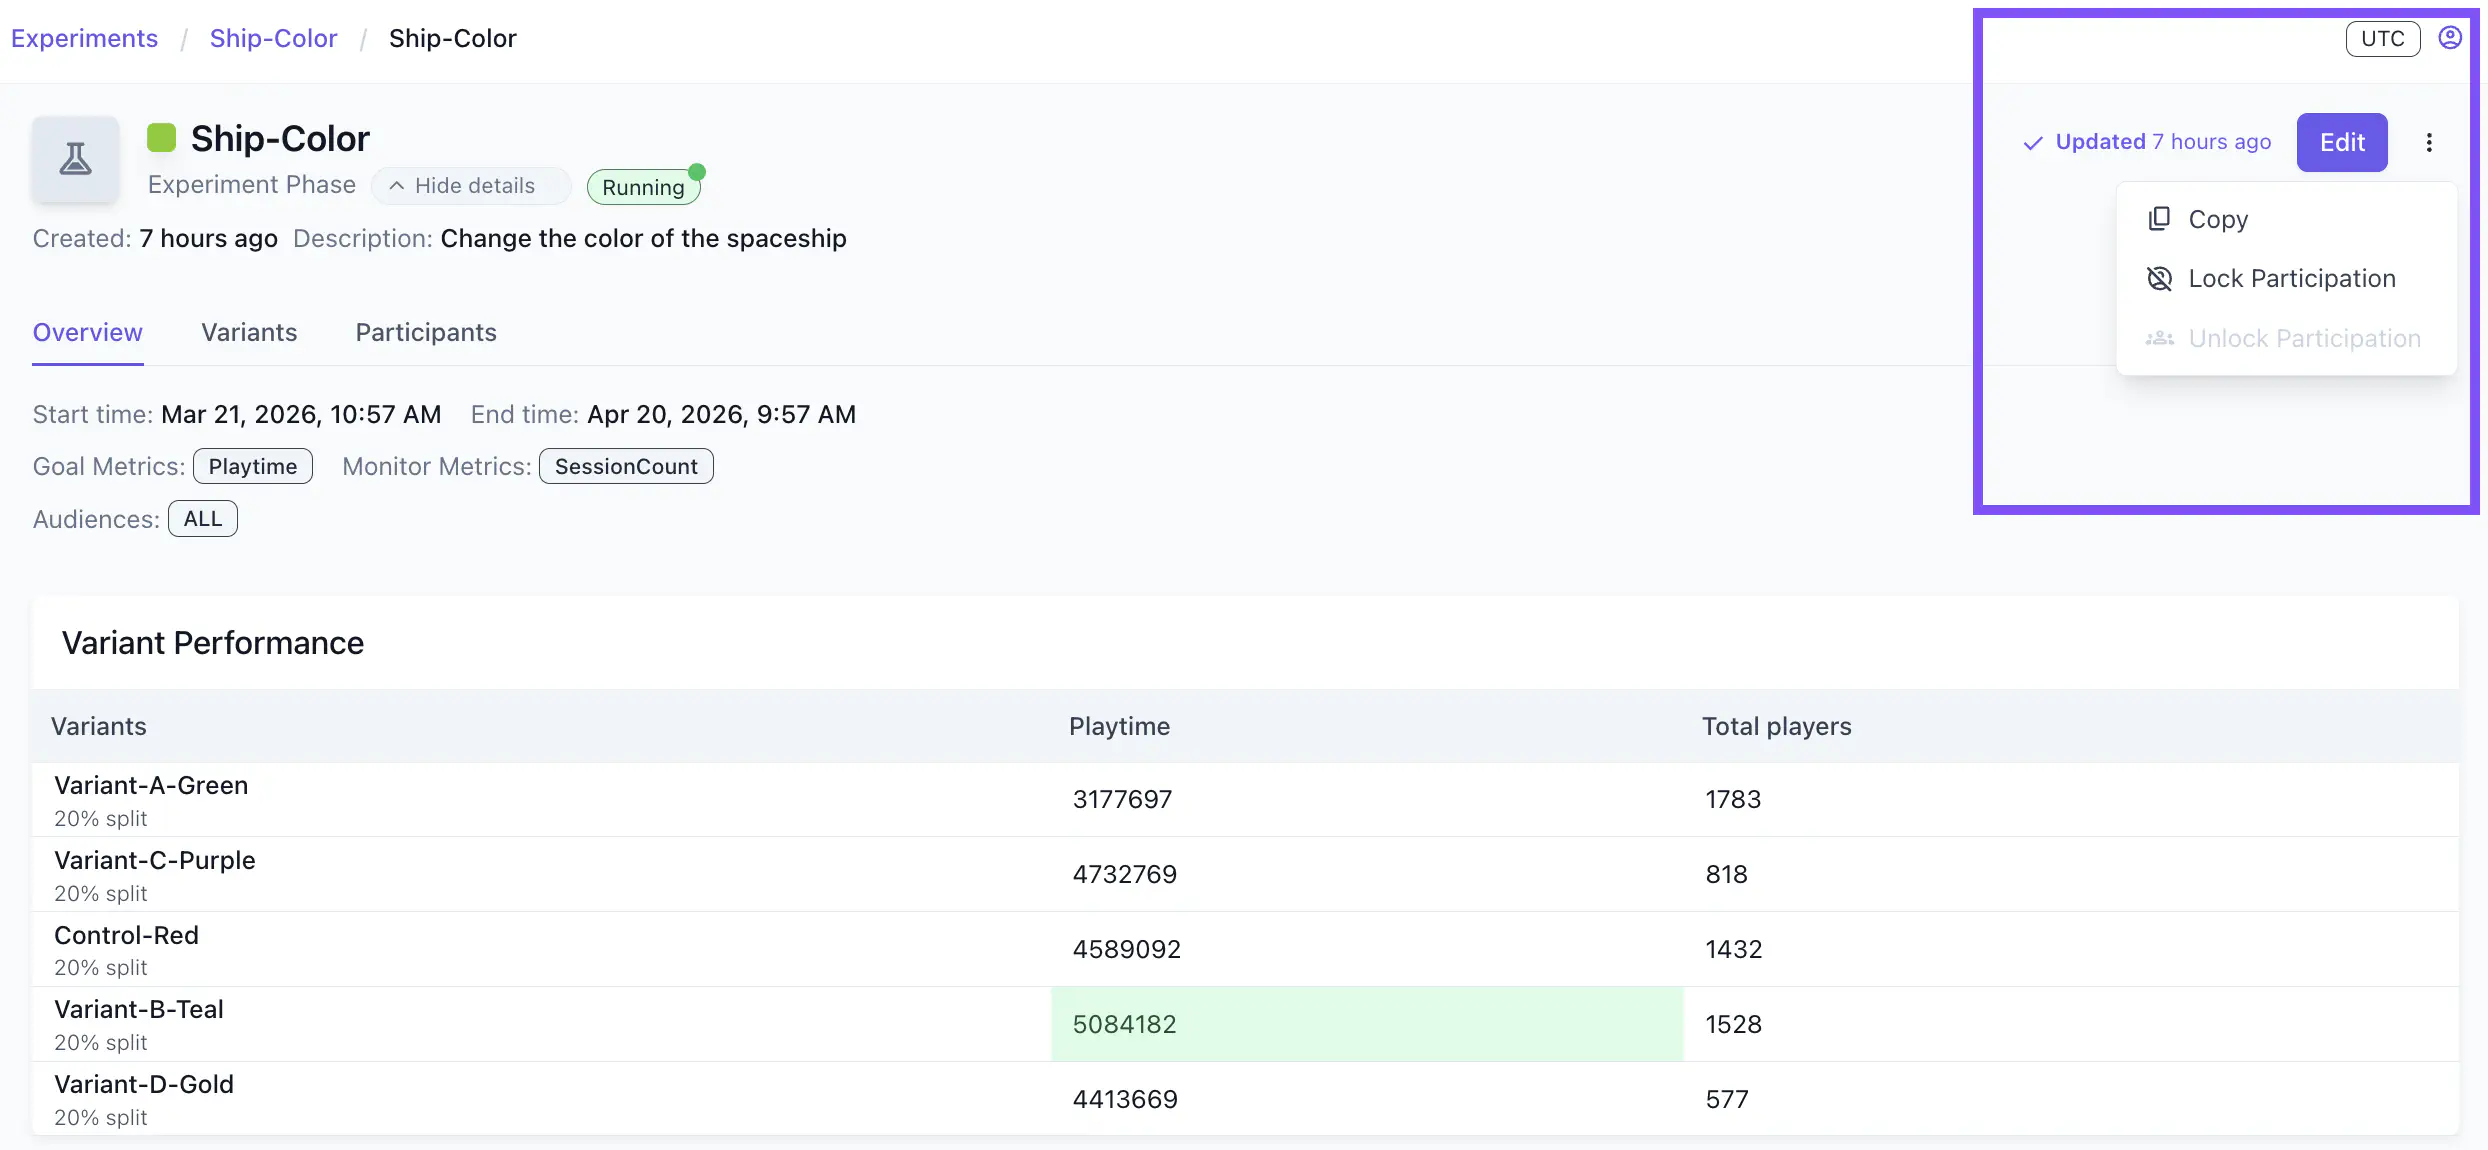Select the Overview tab
The height and width of the screenshot is (1150, 2488).
[x=88, y=333]
